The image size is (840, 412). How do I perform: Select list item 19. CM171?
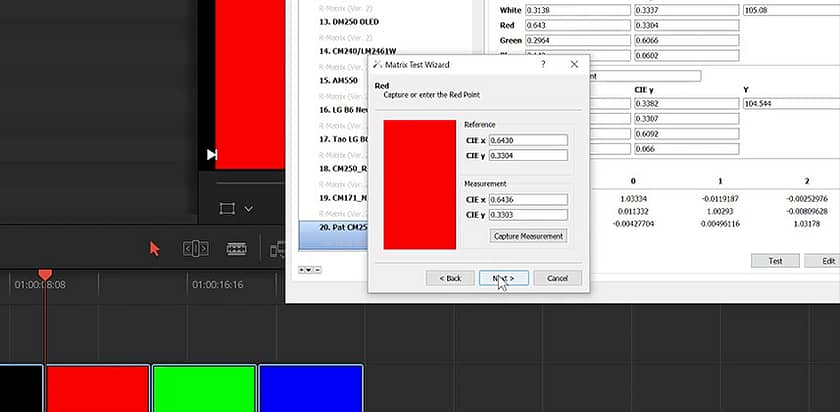(343, 198)
